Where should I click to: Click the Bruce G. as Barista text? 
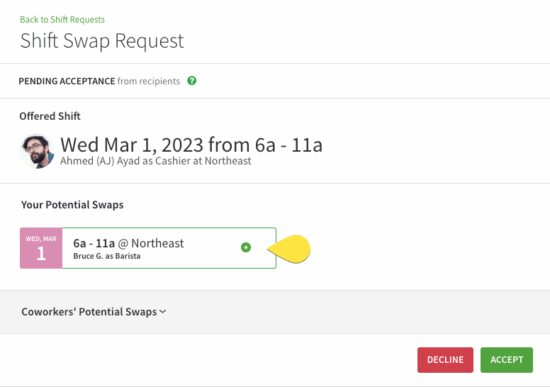tap(107, 256)
